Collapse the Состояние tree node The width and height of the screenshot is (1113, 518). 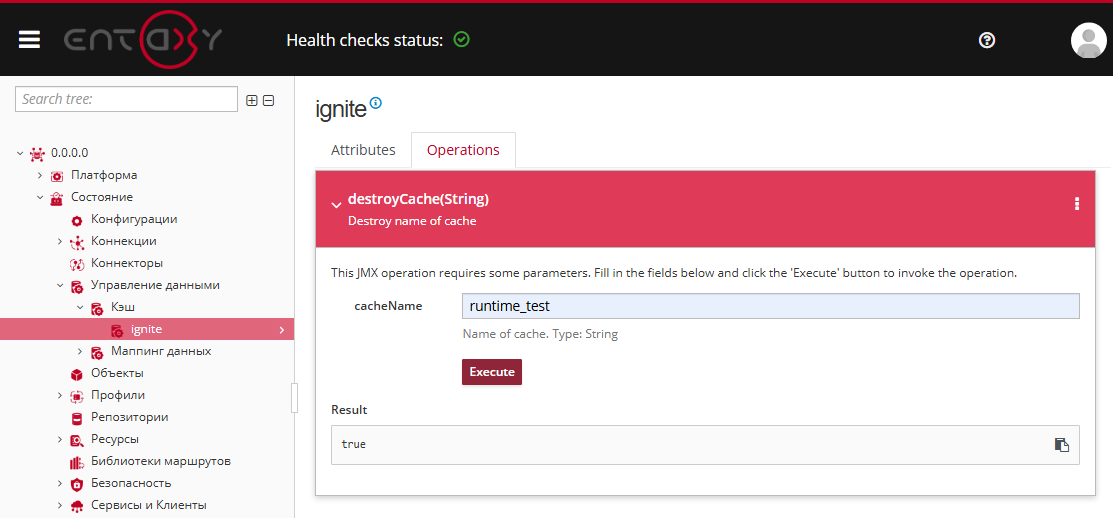tap(40, 198)
